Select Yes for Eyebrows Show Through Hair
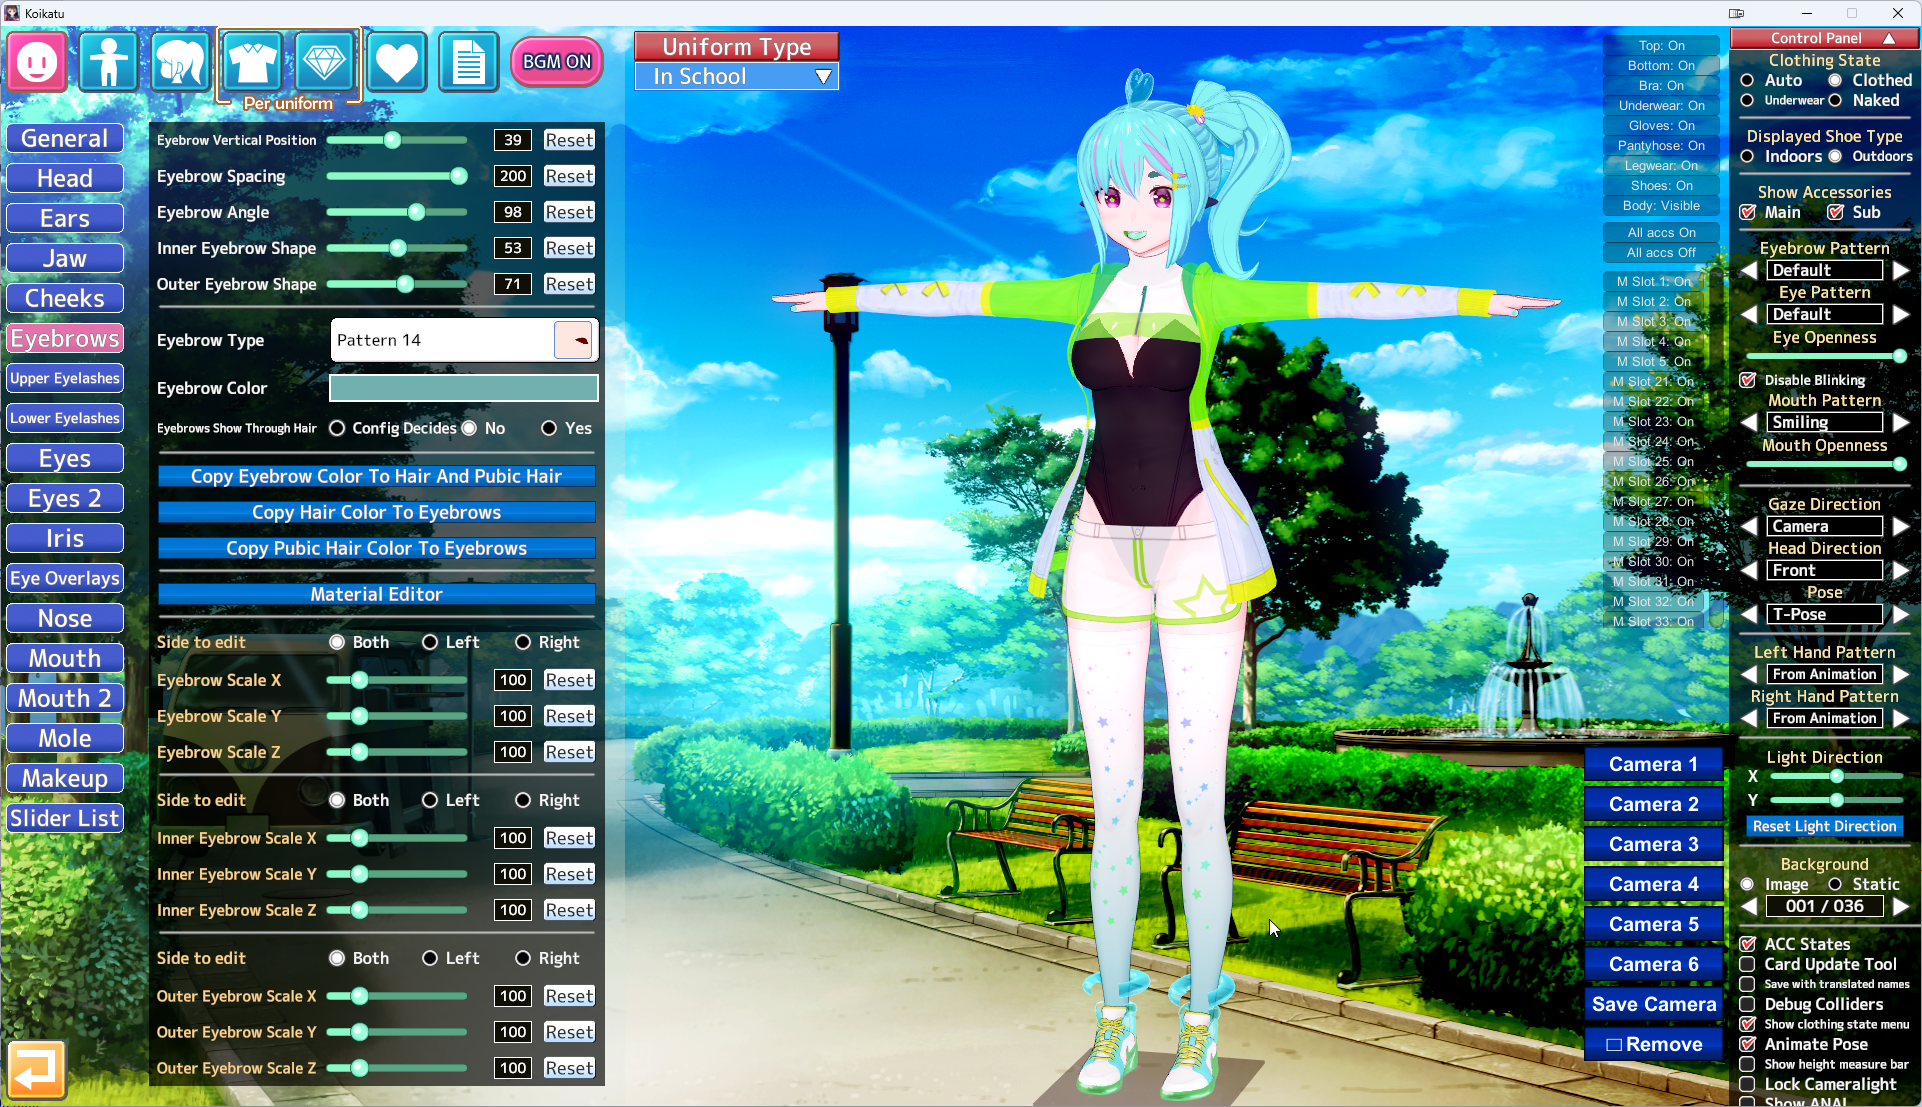Viewport: 1922px width, 1107px height. [x=549, y=428]
